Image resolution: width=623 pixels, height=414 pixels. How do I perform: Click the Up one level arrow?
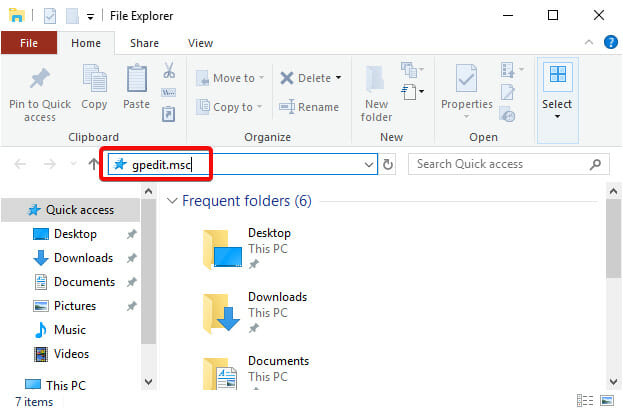click(93, 164)
